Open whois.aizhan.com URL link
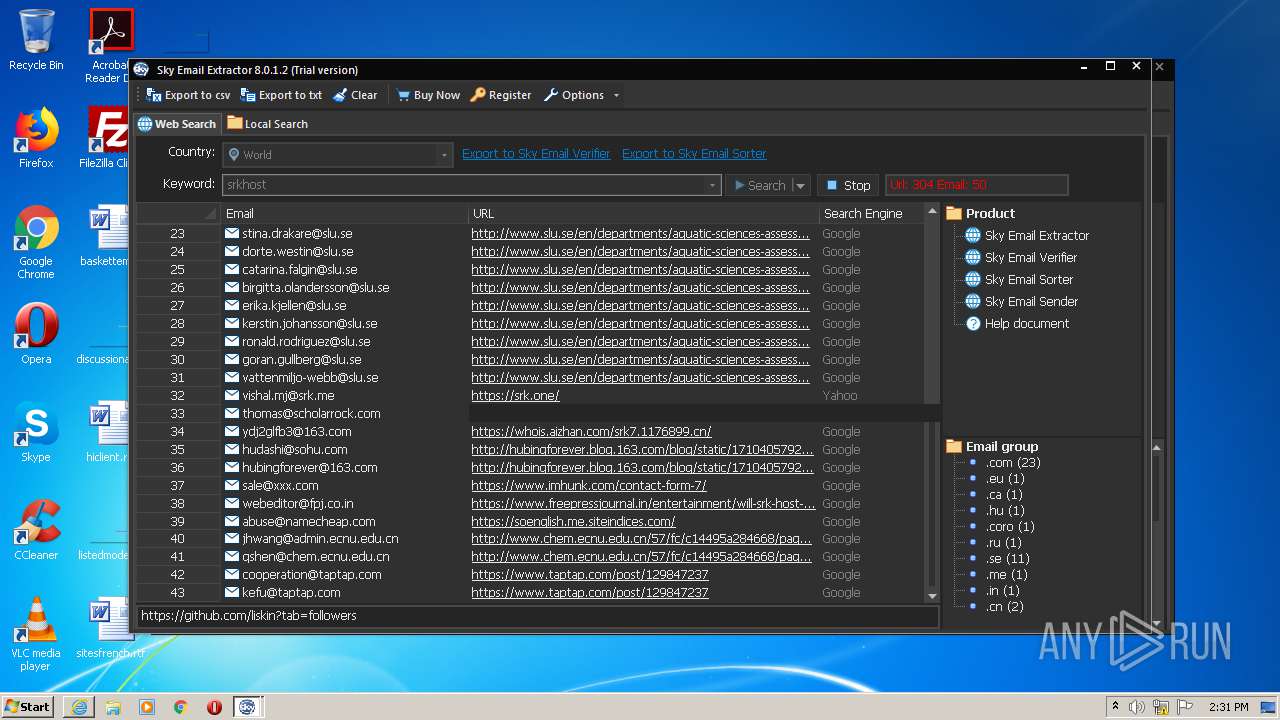Image resolution: width=1280 pixels, height=720 pixels. [591, 432]
